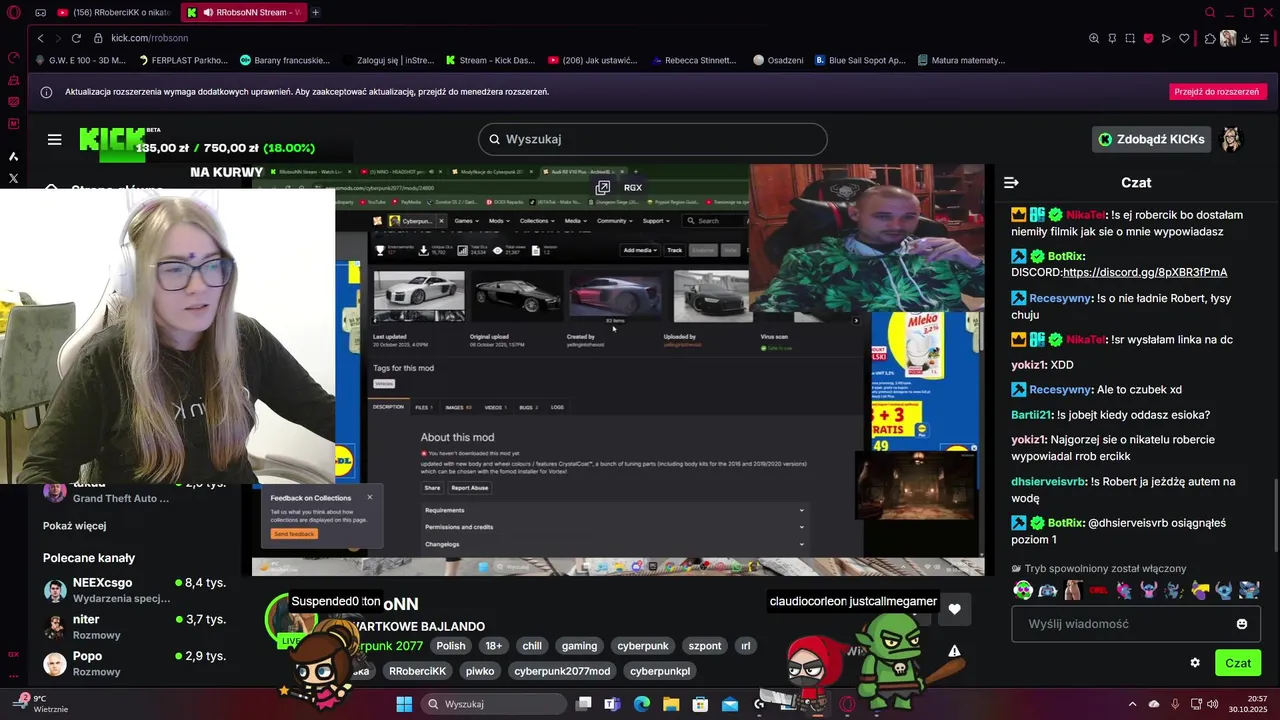This screenshot has height=720, width=1280.
Task: Select the chill stream tag
Action: (x=532, y=646)
